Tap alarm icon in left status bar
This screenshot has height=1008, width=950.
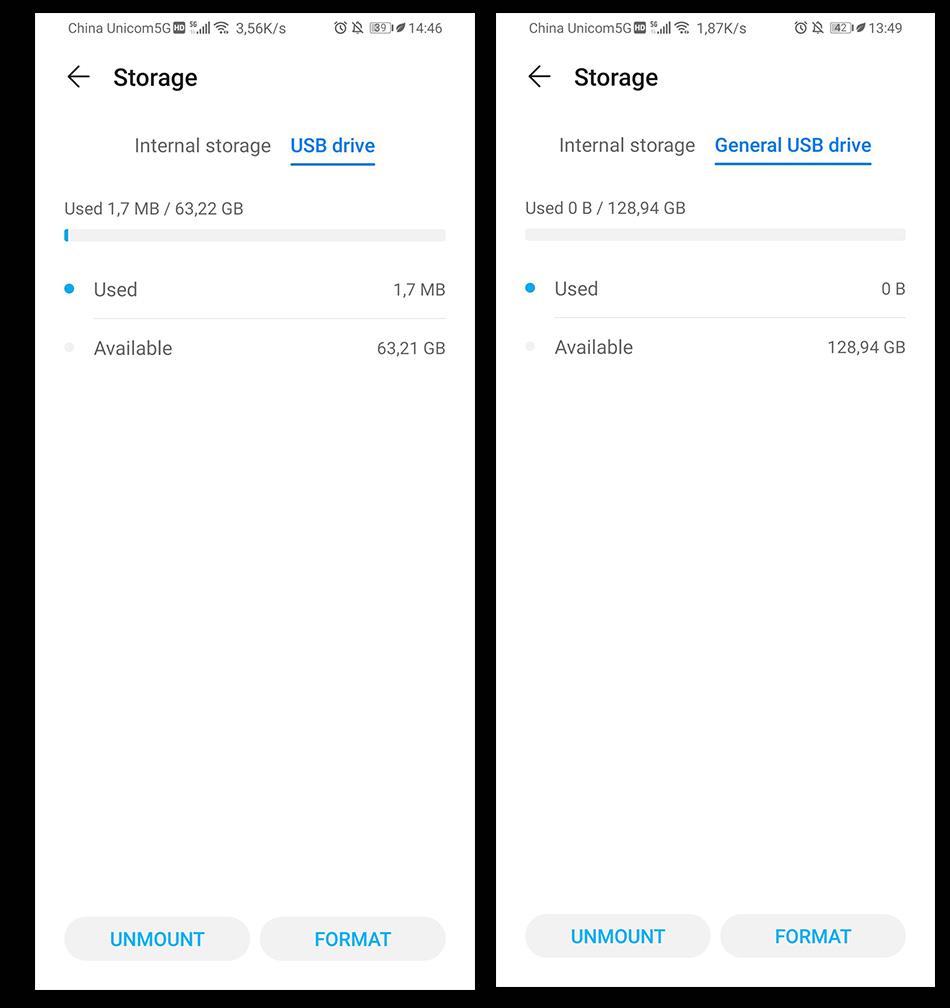(x=340, y=28)
